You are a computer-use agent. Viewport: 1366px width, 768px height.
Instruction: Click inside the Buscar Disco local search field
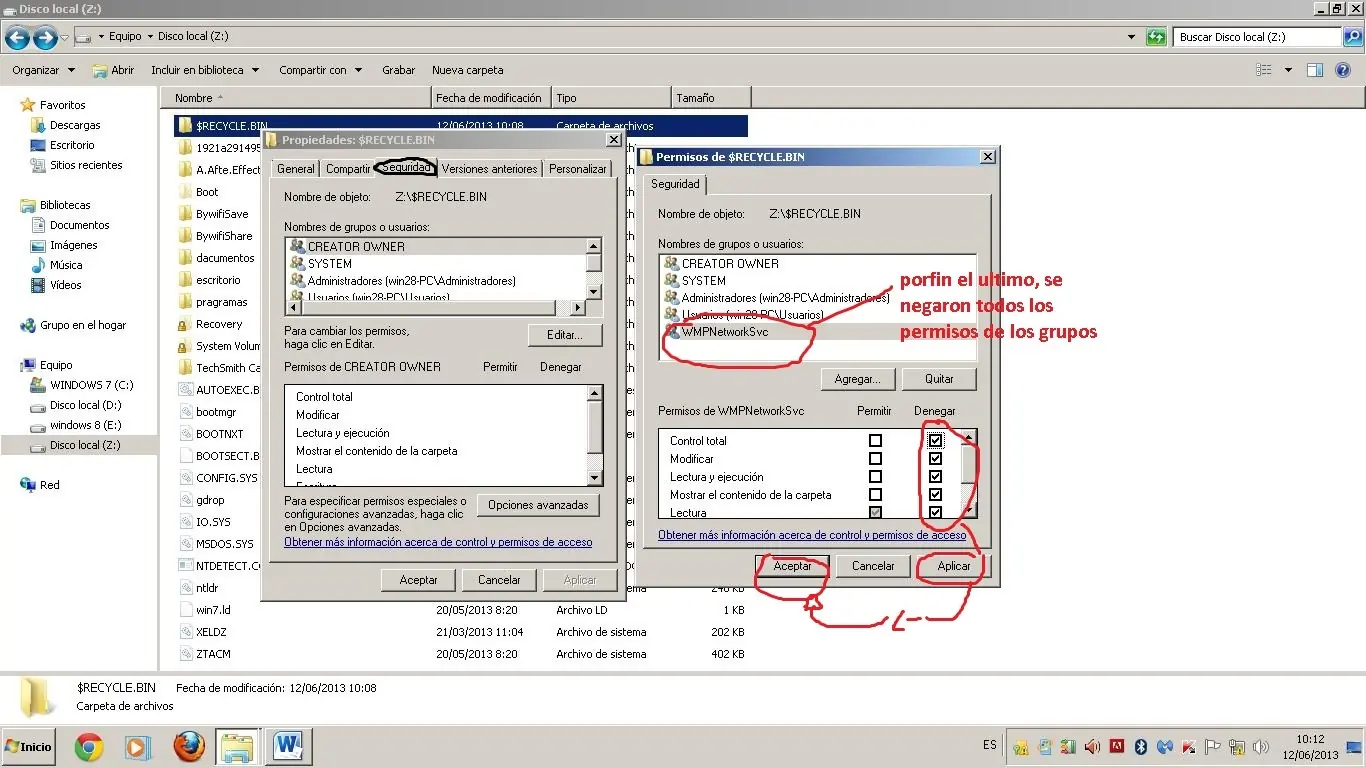tap(1258, 37)
